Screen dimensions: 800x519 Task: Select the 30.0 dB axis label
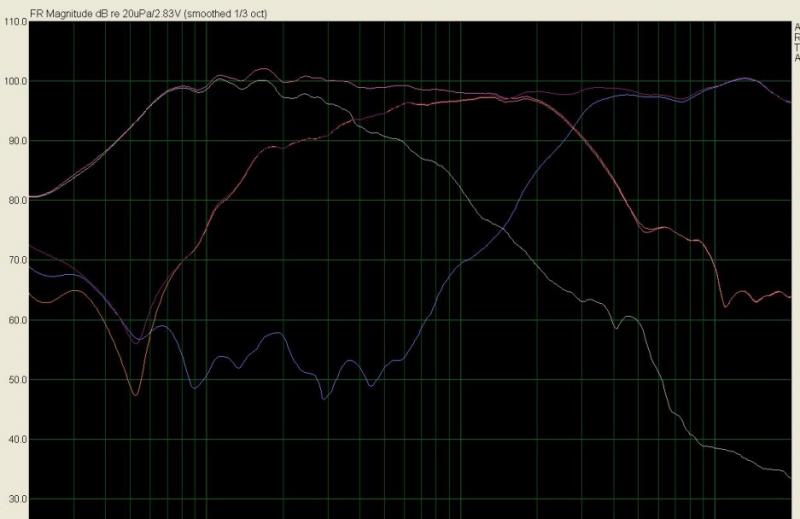coord(18,499)
